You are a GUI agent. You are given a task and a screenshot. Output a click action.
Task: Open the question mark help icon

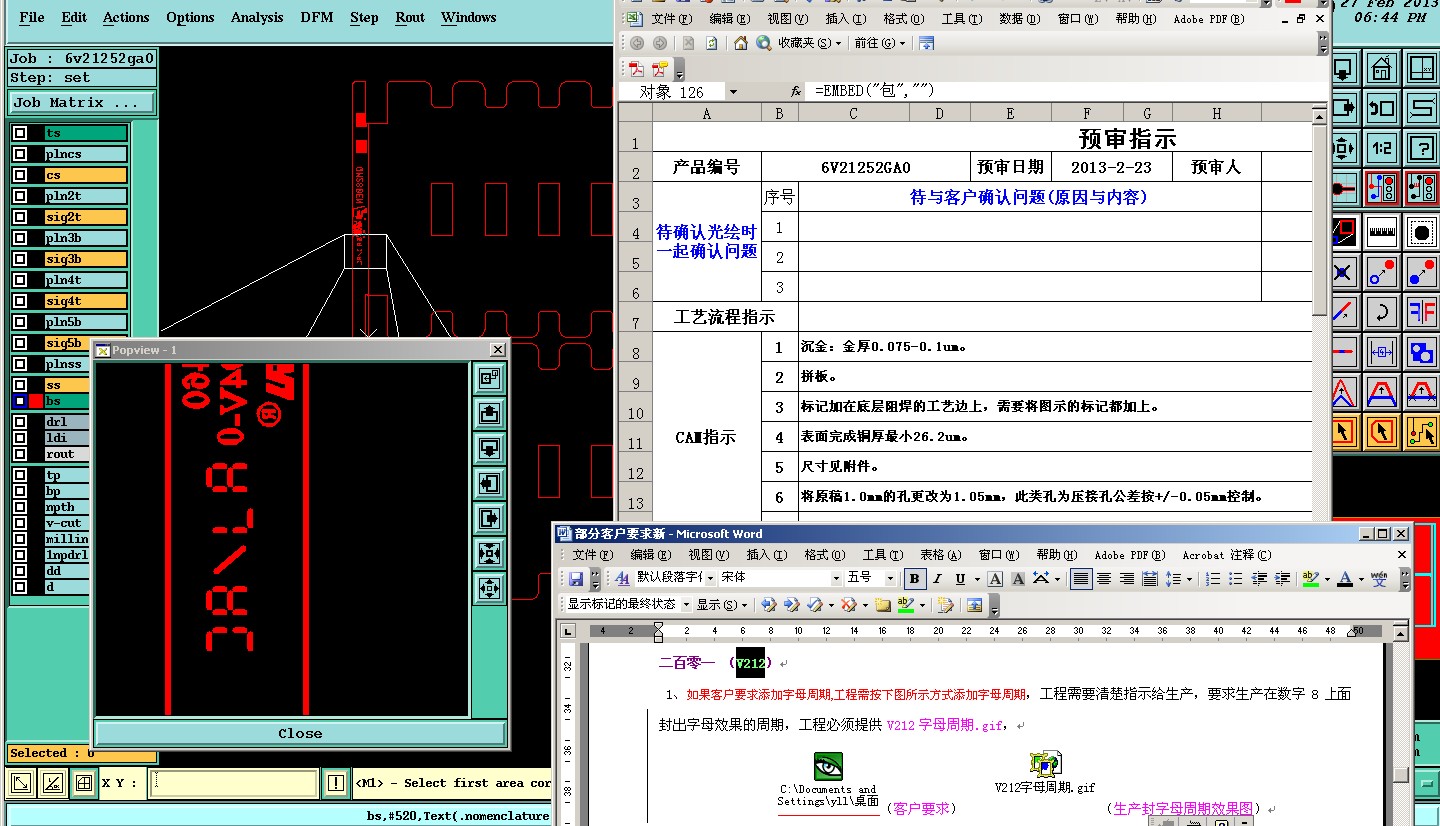click(x=1421, y=148)
